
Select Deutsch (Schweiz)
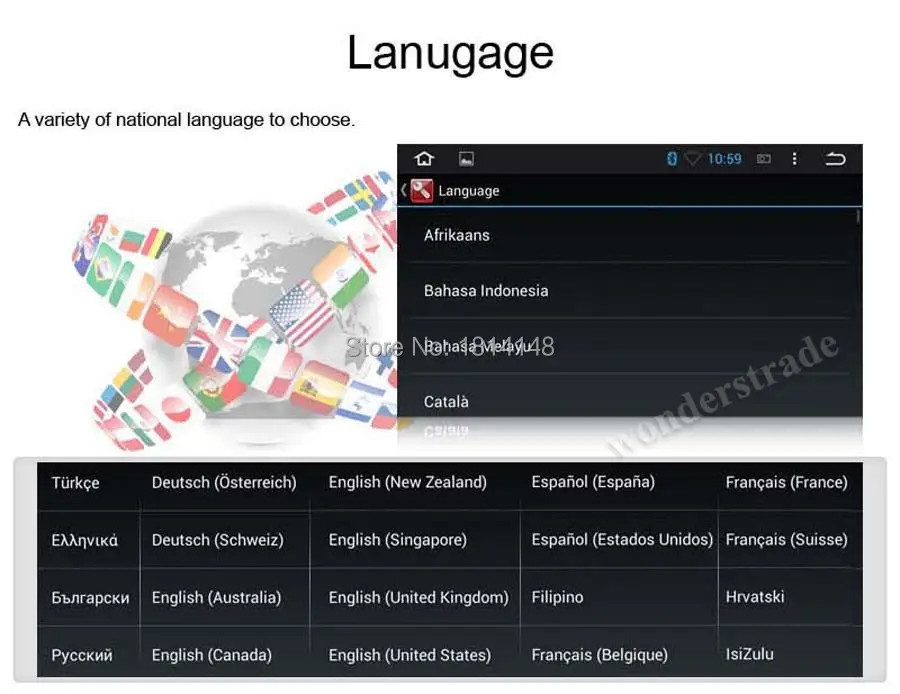[218, 540]
